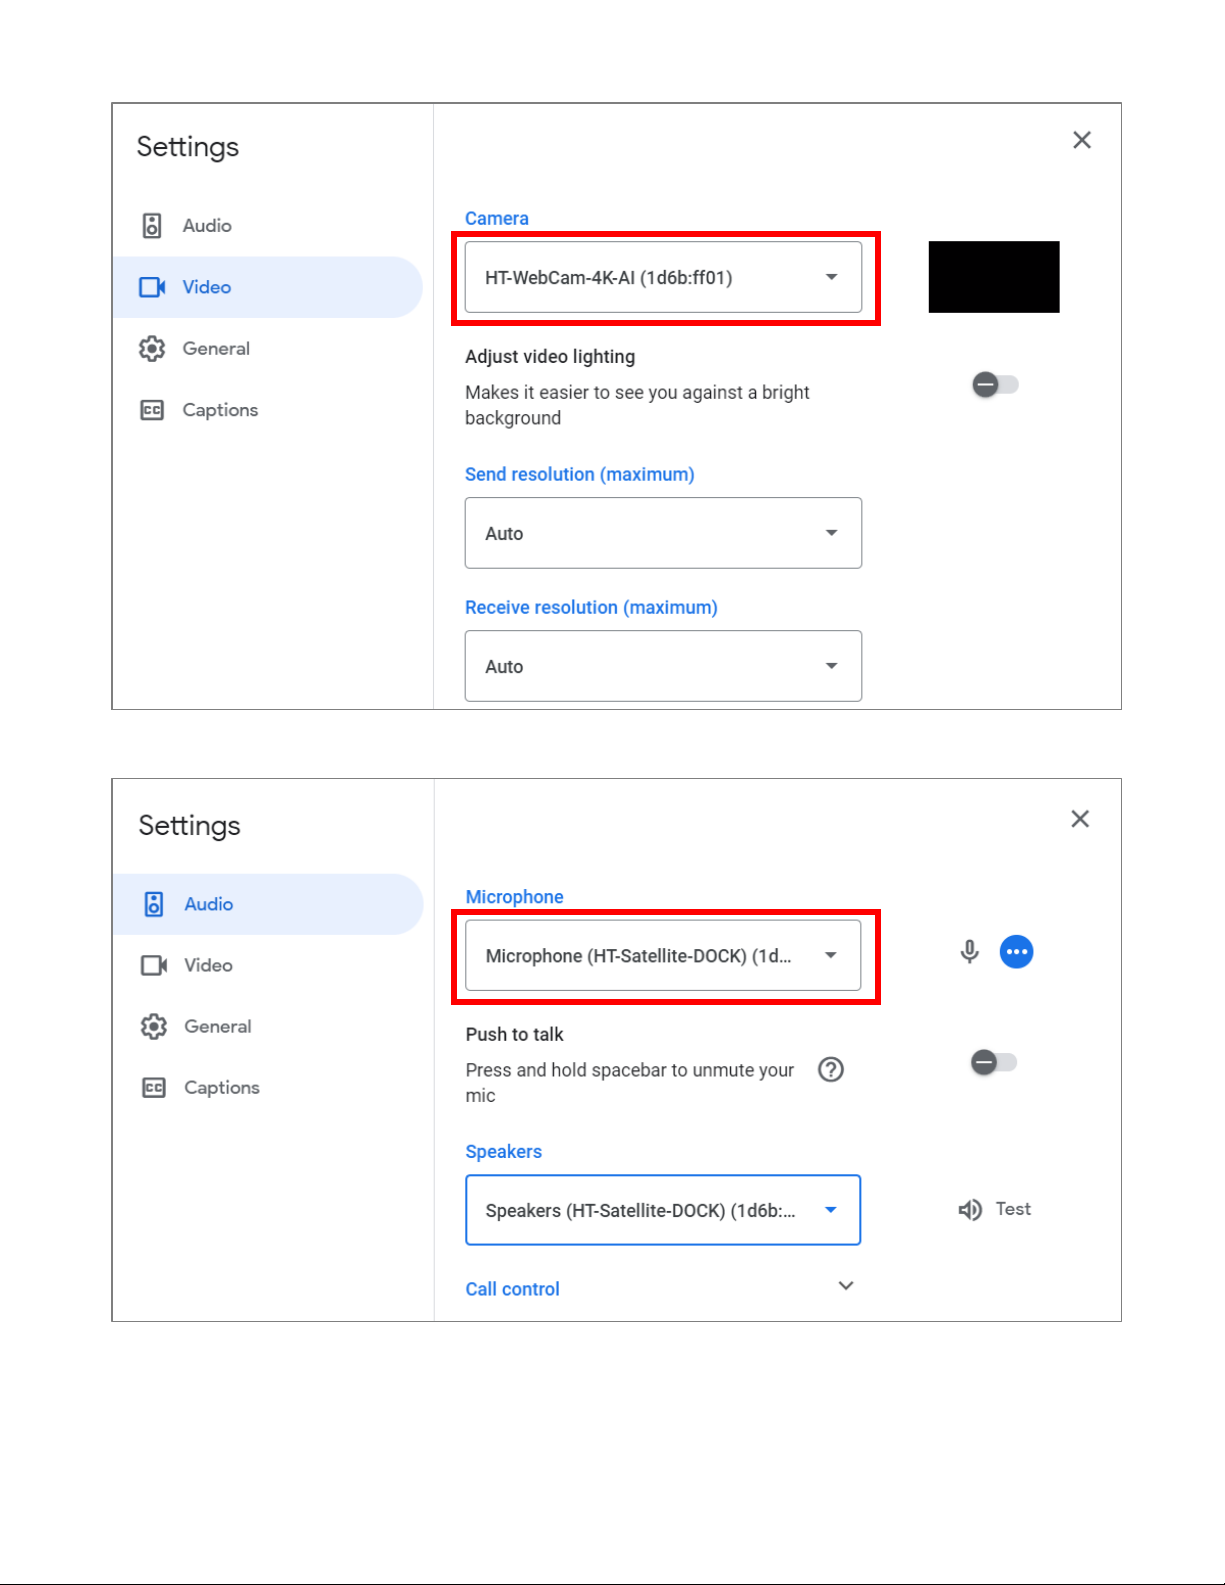Click the Speakers section label
Screen dimensions: 1225x1585
[503, 1151]
